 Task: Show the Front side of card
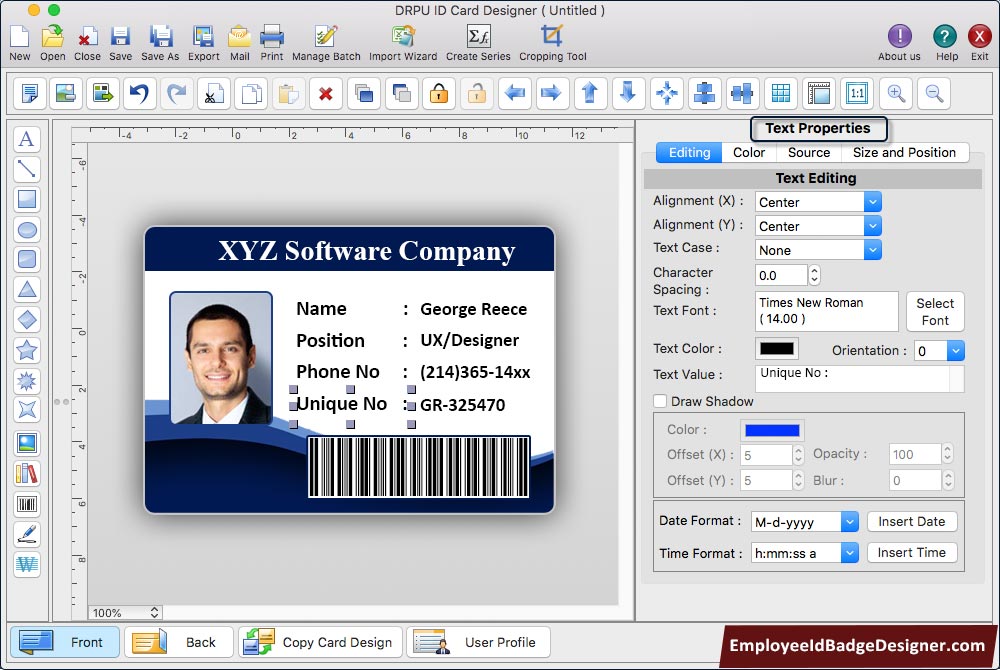tap(64, 642)
